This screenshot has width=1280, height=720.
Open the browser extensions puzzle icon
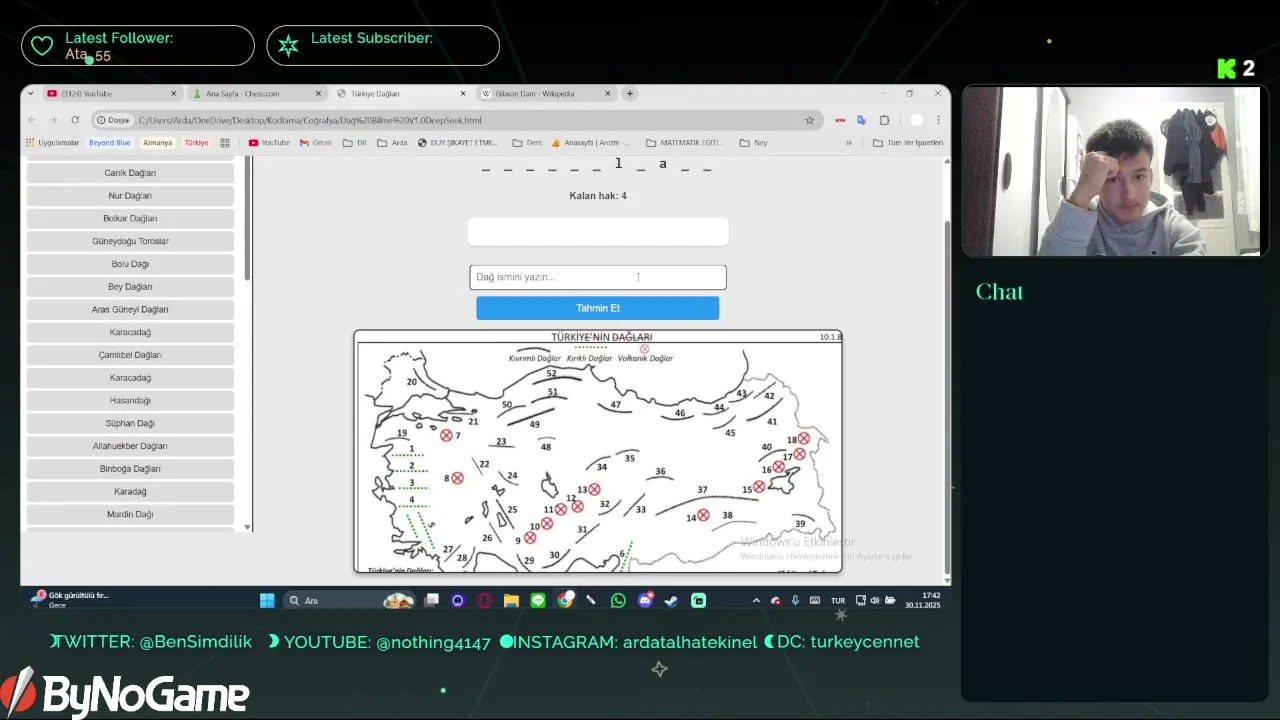[884, 120]
